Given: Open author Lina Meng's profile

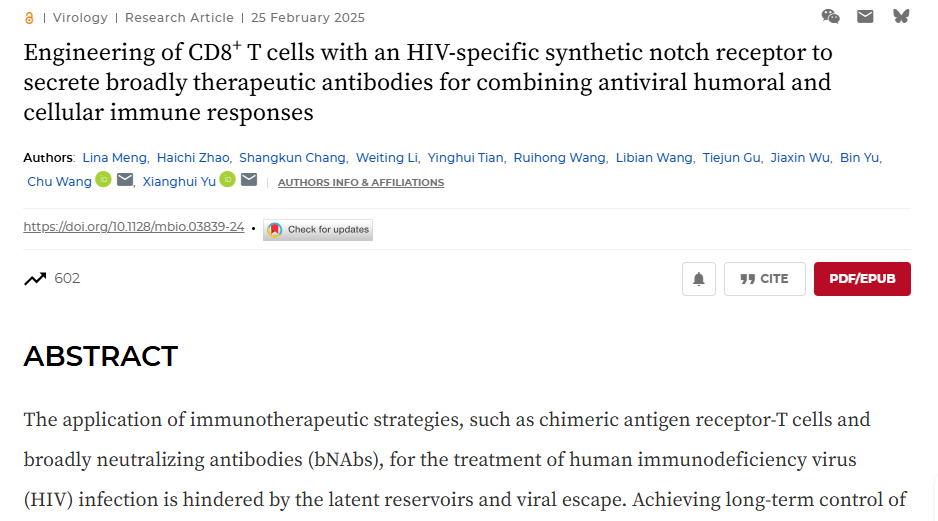Looking at the screenshot, I should (114, 158).
